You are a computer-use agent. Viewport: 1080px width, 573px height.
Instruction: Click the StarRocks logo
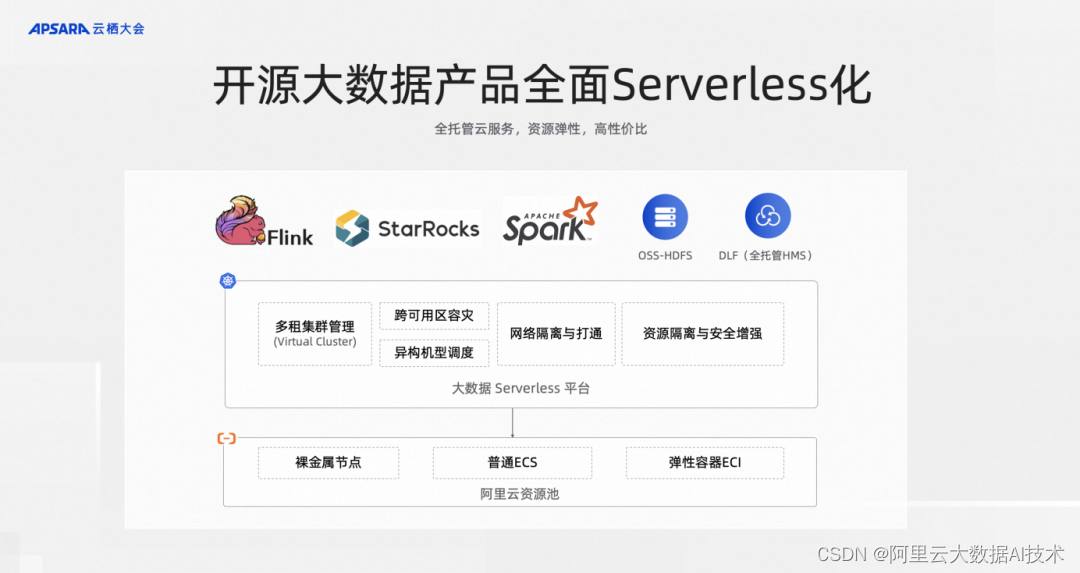pyautogui.click(x=408, y=229)
